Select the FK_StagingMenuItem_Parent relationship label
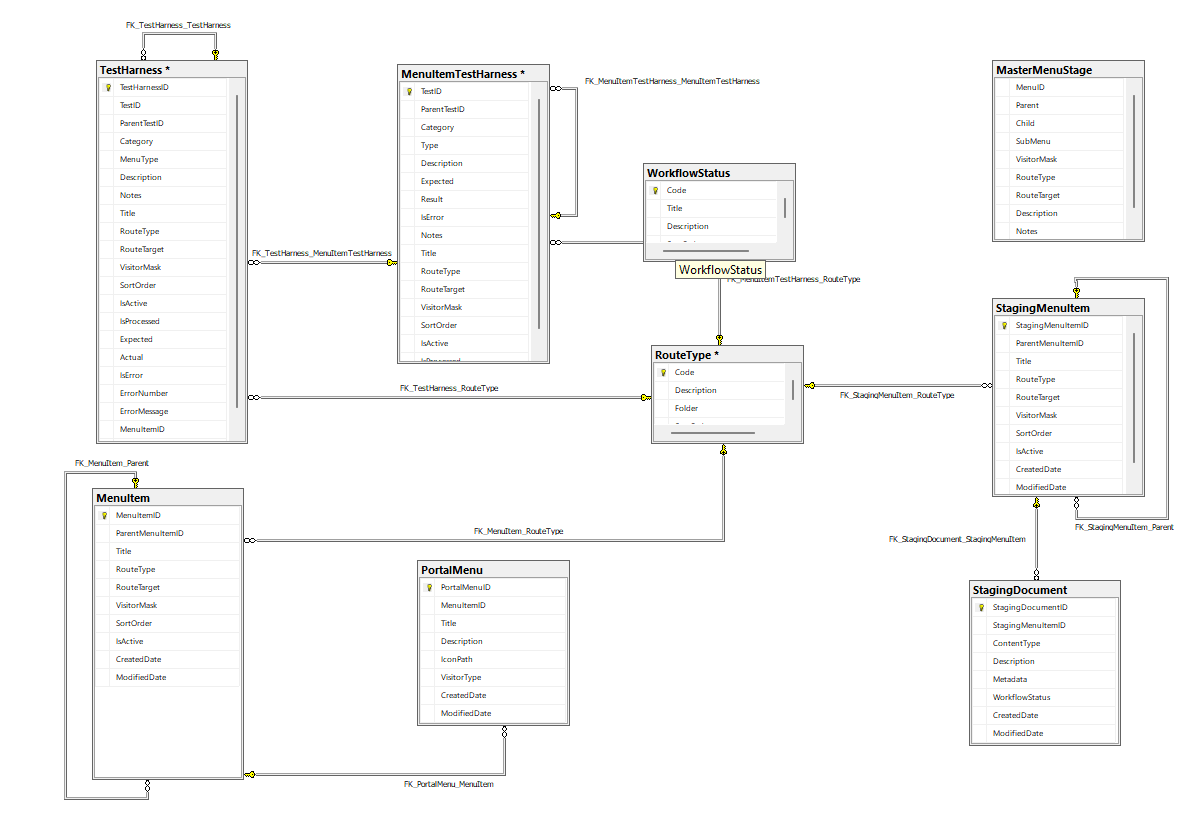1193x831 pixels. 1124,527
